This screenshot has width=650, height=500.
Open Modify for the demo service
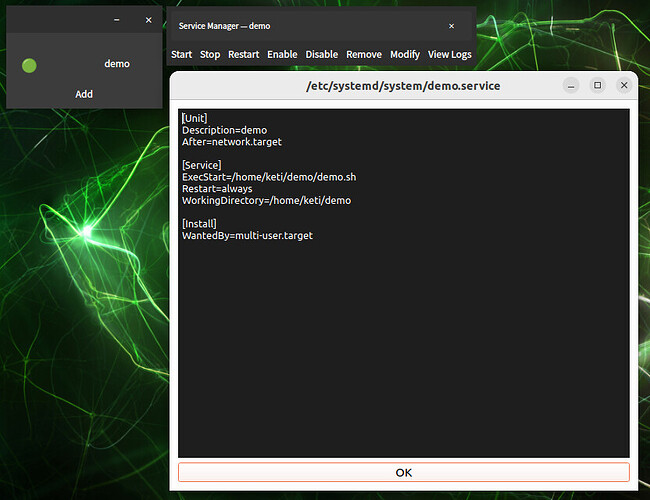pos(405,55)
